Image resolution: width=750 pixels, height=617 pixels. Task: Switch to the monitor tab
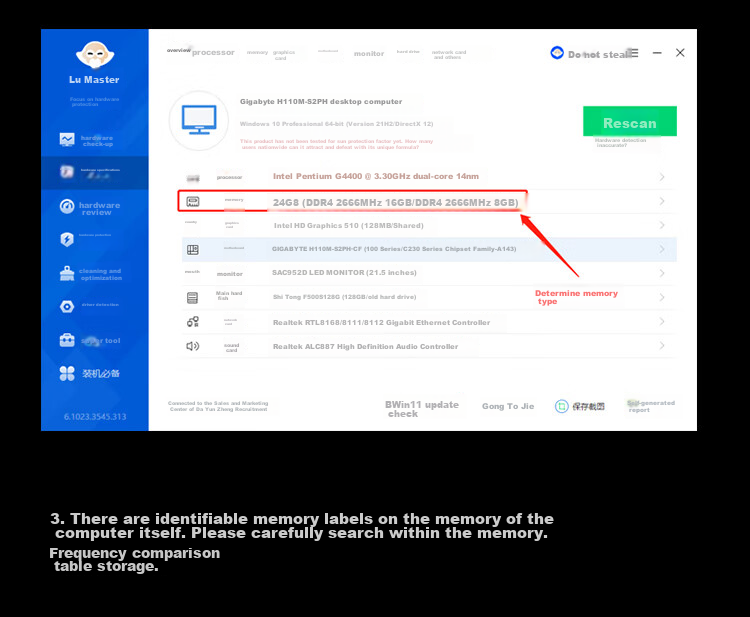369,54
